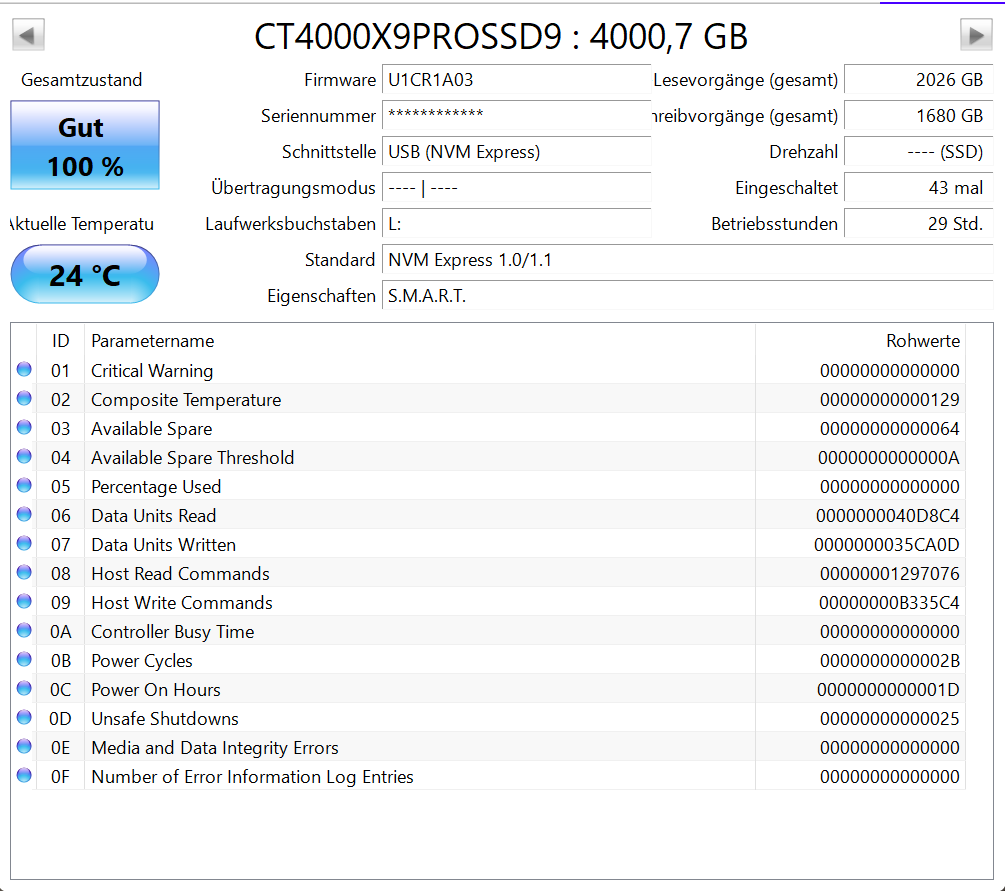
Task: Click the Standard field NVM Express 1.0/1.1
Action: pos(688,260)
